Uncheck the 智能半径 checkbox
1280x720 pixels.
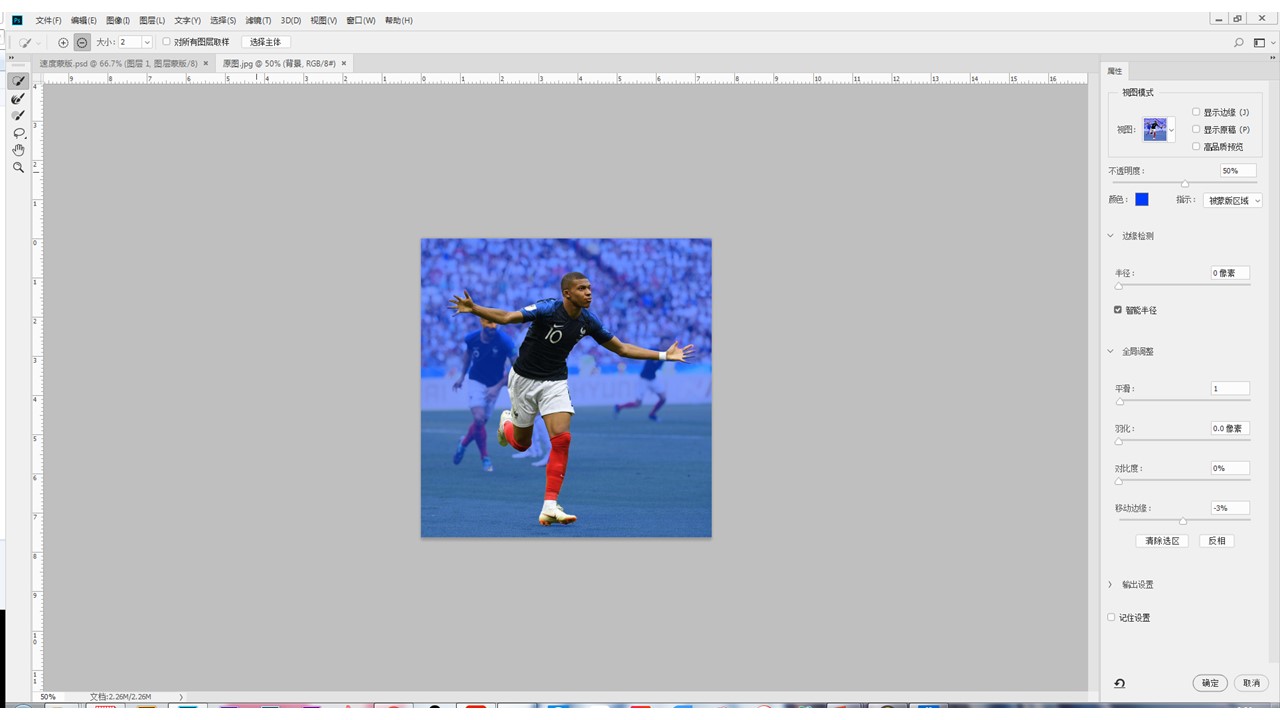click(1118, 310)
